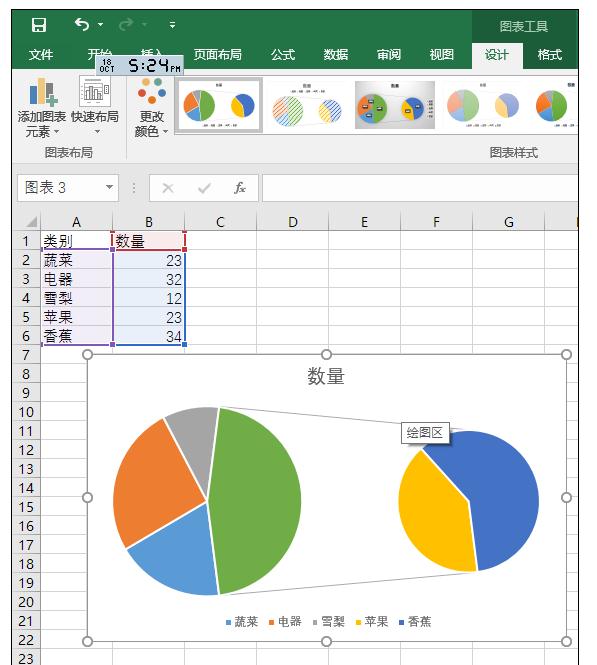Select the striped pattern chart style thumbnail
This screenshot has height=665, width=597.
point(307,106)
